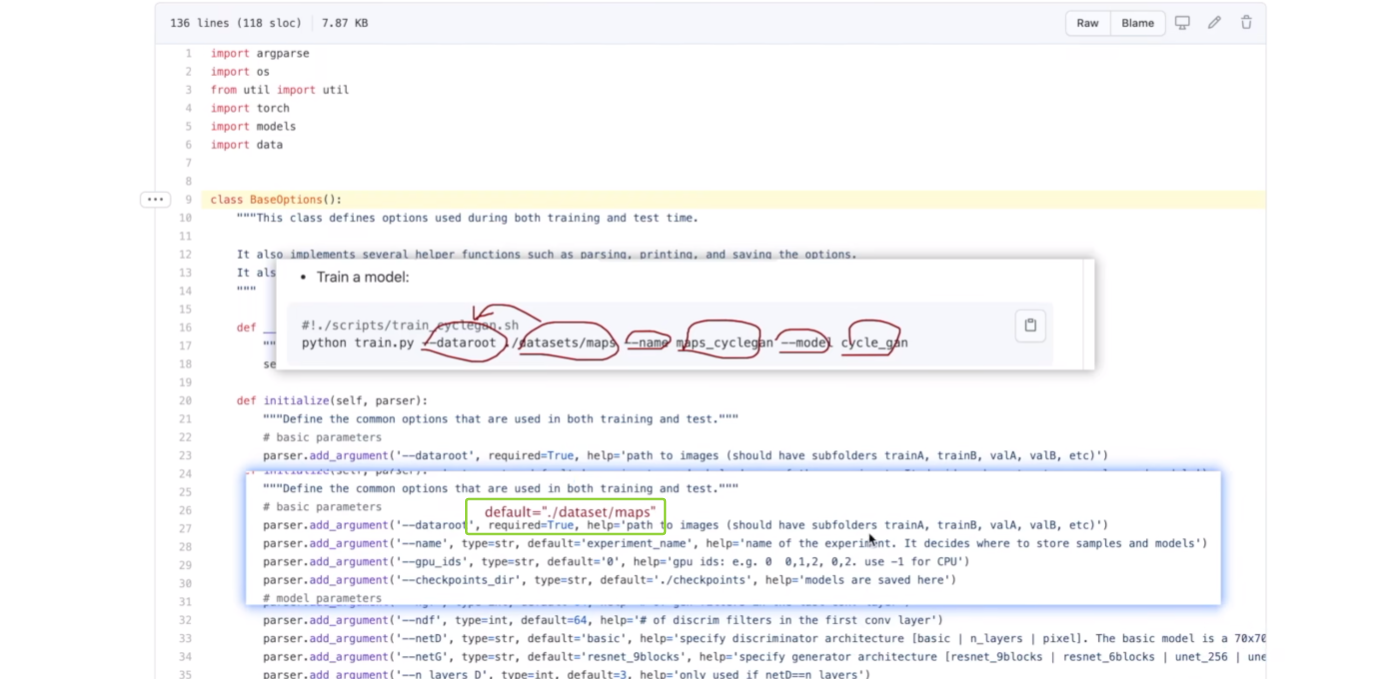Open this file in GitHub Desktop
1385x679 pixels.
coord(1182,23)
